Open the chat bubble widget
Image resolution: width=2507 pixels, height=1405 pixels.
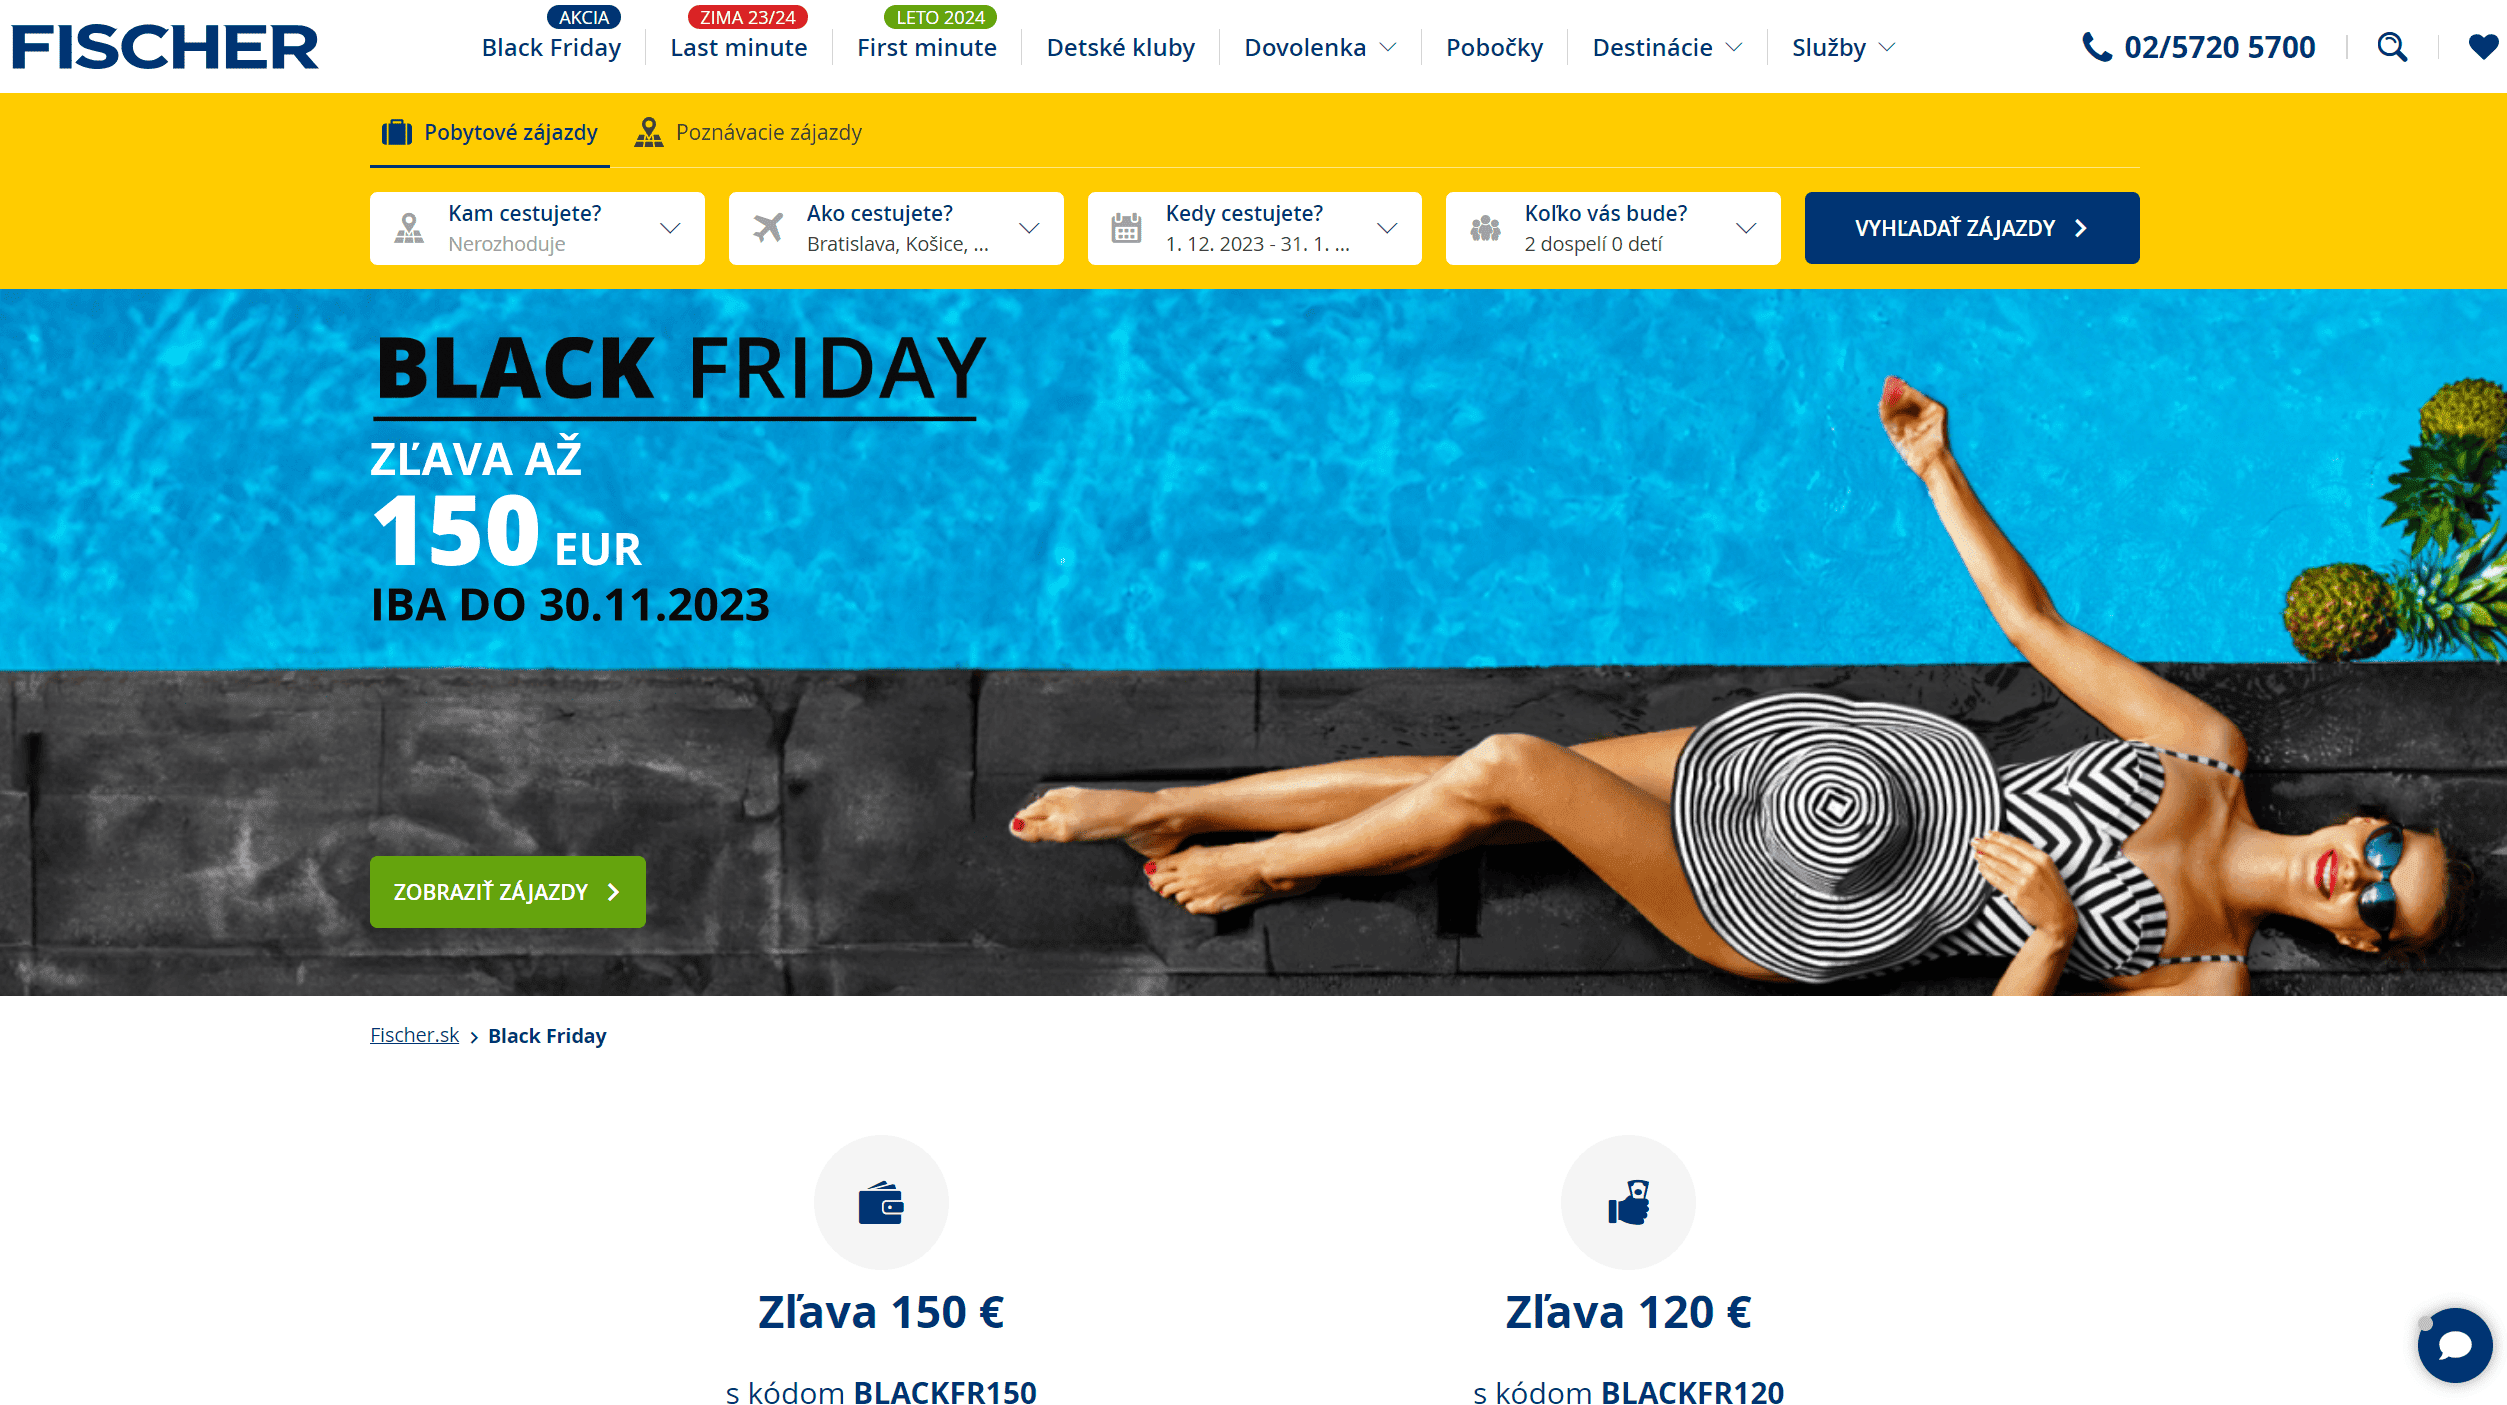tap(2454, 1345)
